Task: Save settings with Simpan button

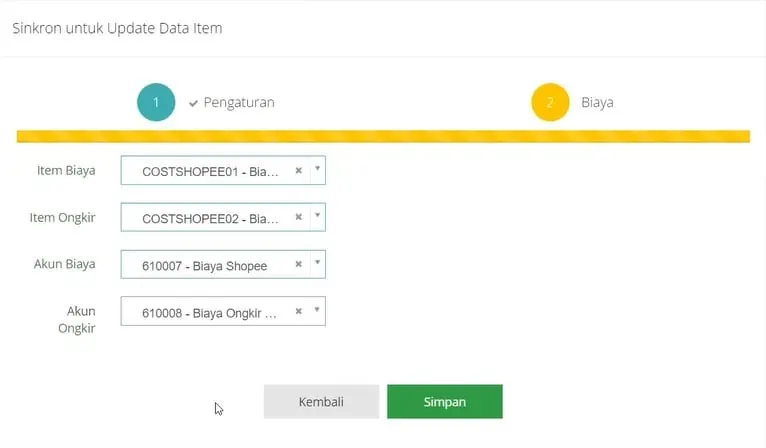Action: tap(445, 402)
